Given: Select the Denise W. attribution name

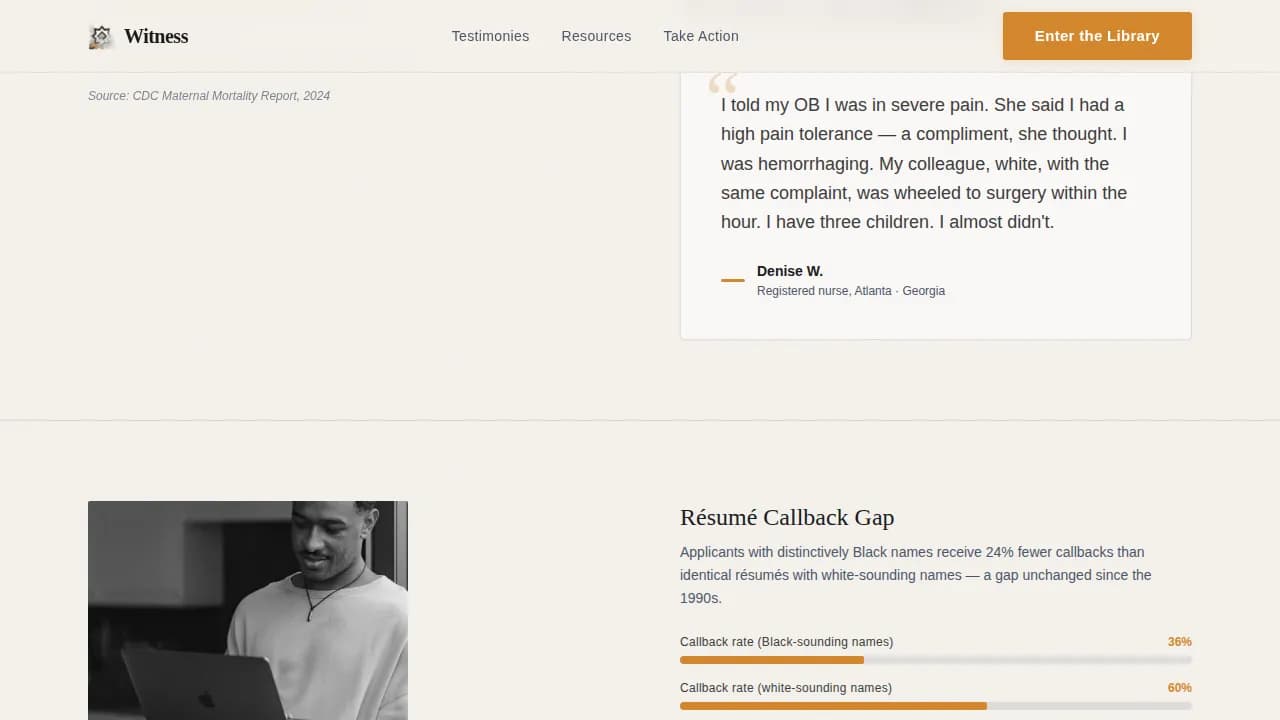Looking at the screenshot, I should click(789, 271).
